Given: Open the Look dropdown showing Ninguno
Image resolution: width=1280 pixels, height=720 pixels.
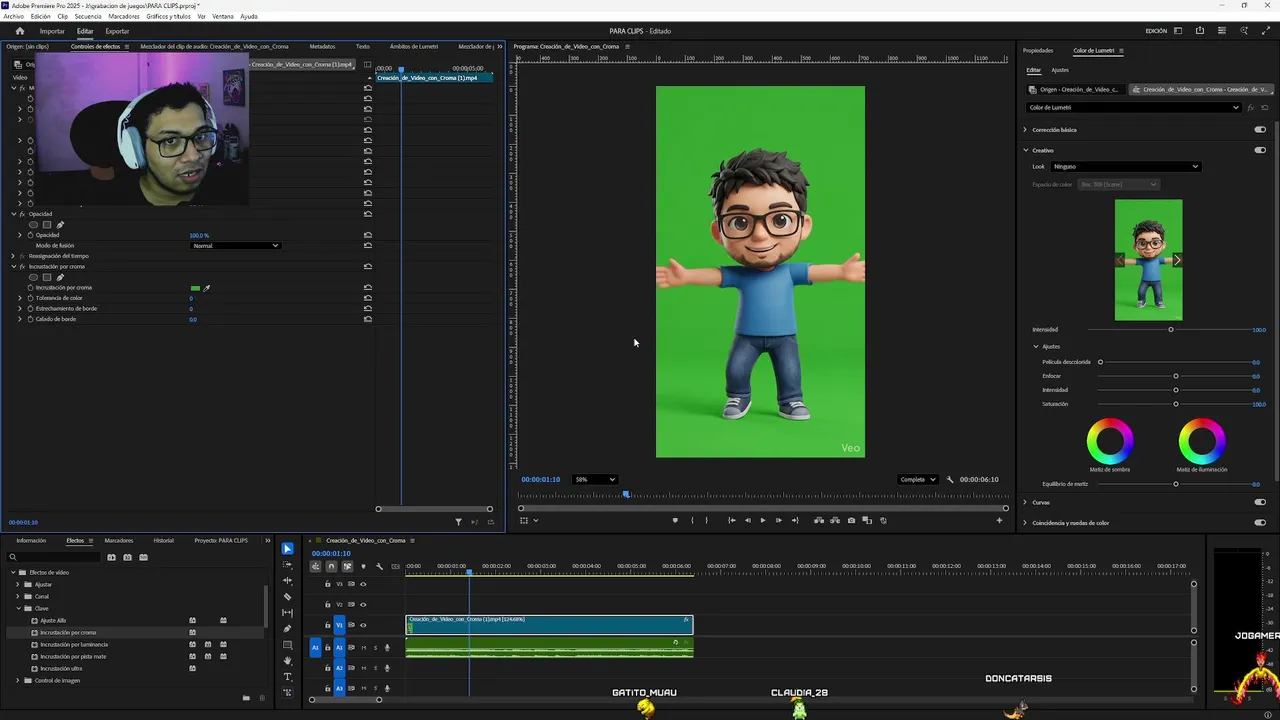Looking at the screenshot, I should [x=1124, y=167].
